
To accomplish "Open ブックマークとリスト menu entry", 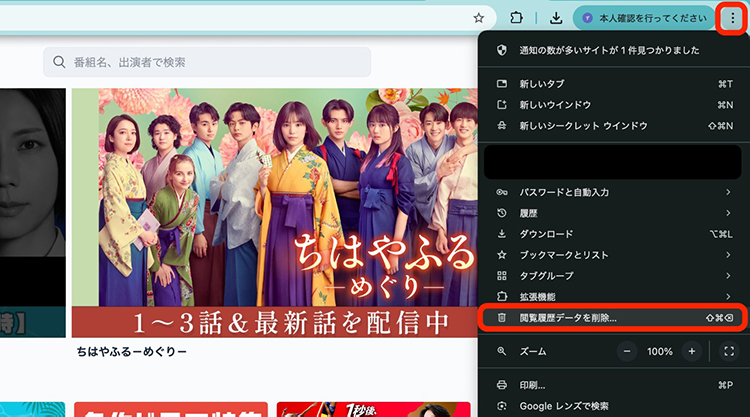I will click(613, 255).
